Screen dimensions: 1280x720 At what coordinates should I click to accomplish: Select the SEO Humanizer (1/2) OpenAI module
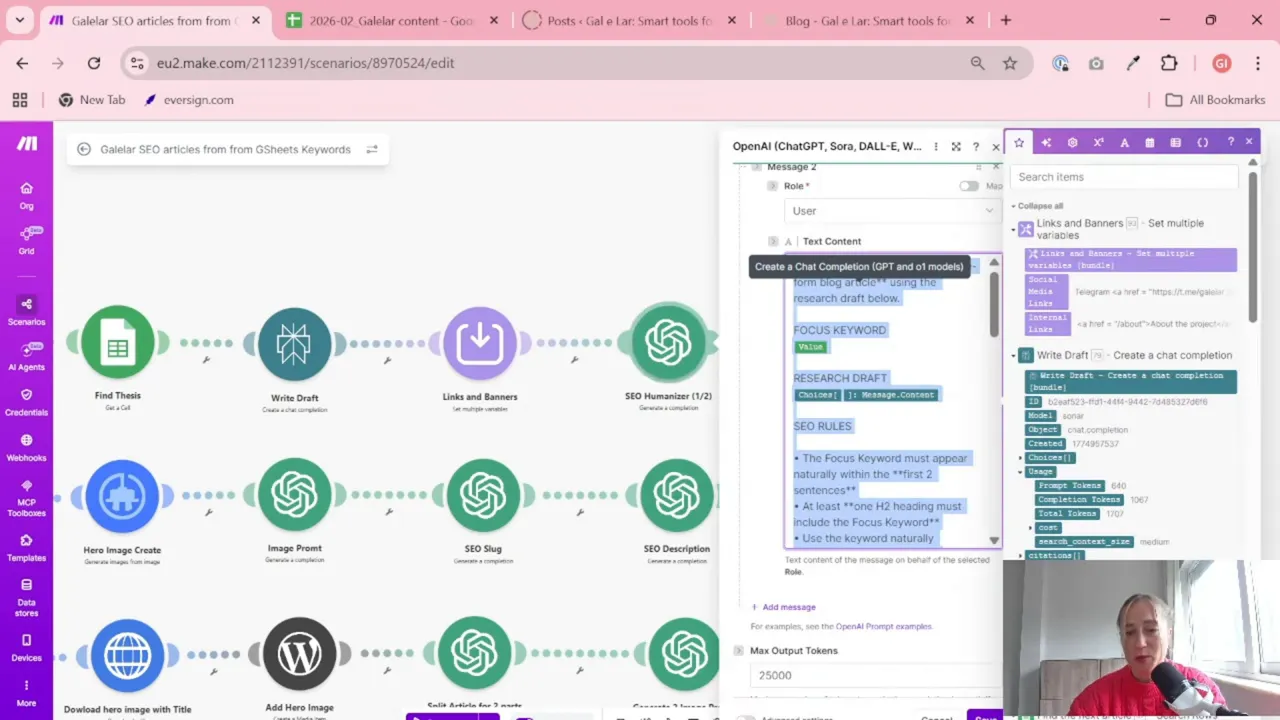click(668, 344)
